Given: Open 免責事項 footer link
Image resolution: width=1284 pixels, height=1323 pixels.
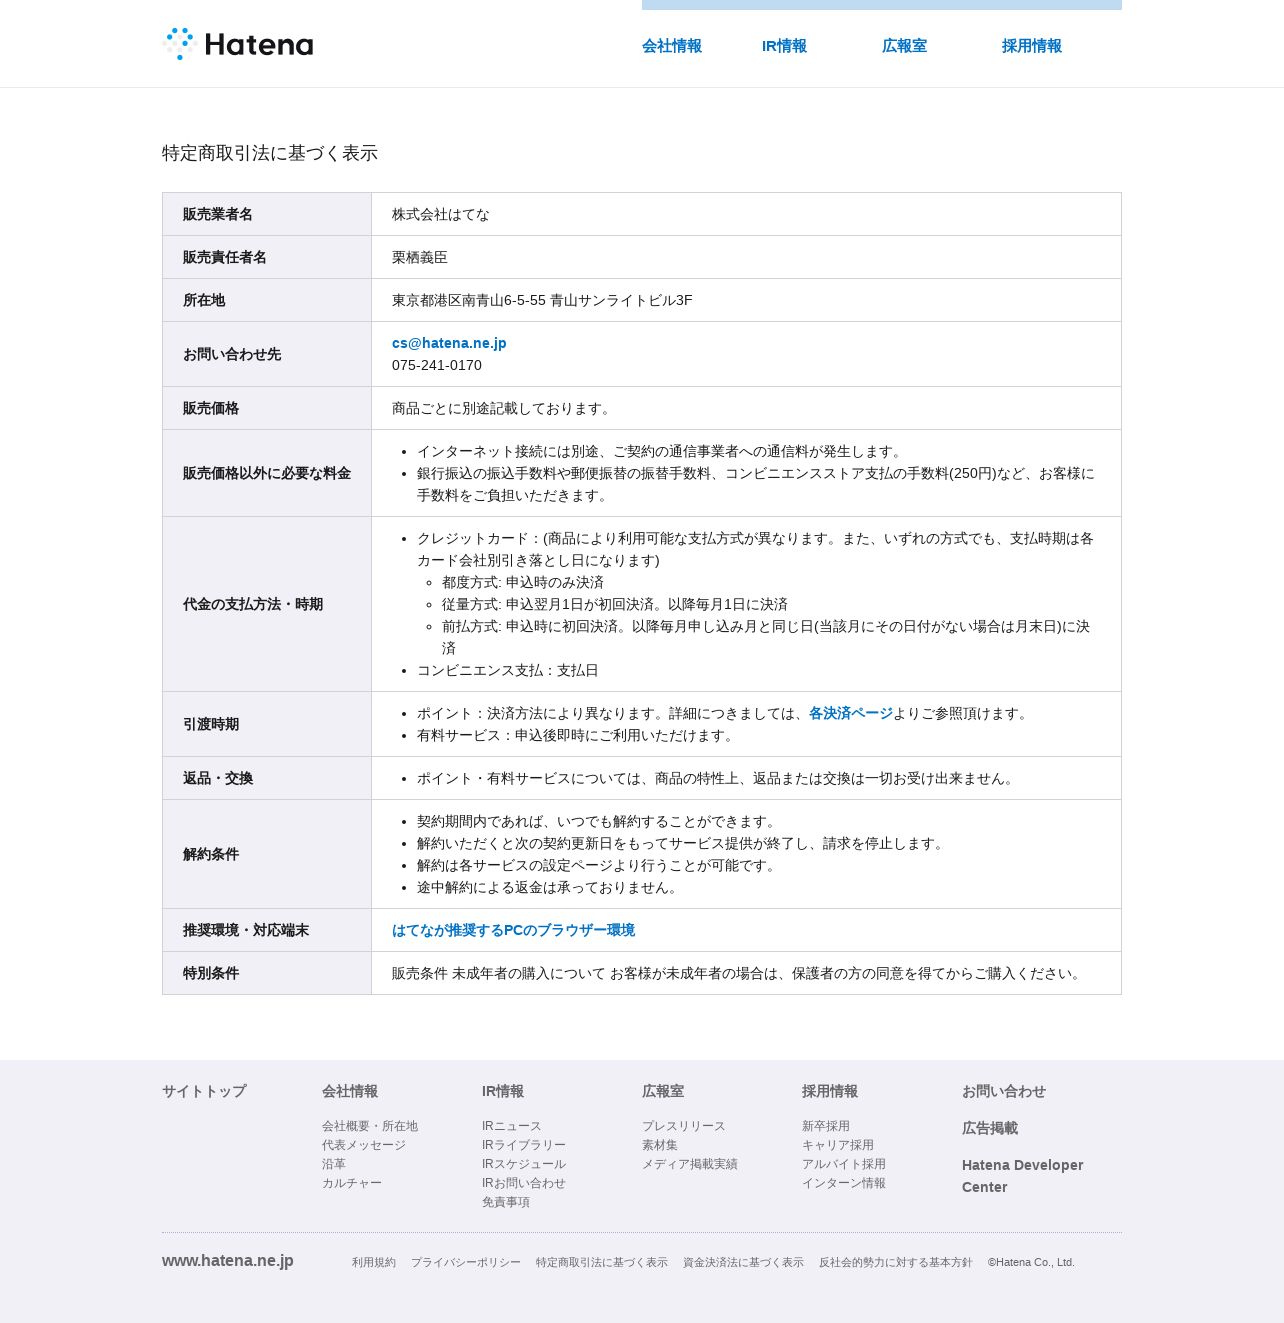Looking at the screenshot, I should pos(506,1202).
